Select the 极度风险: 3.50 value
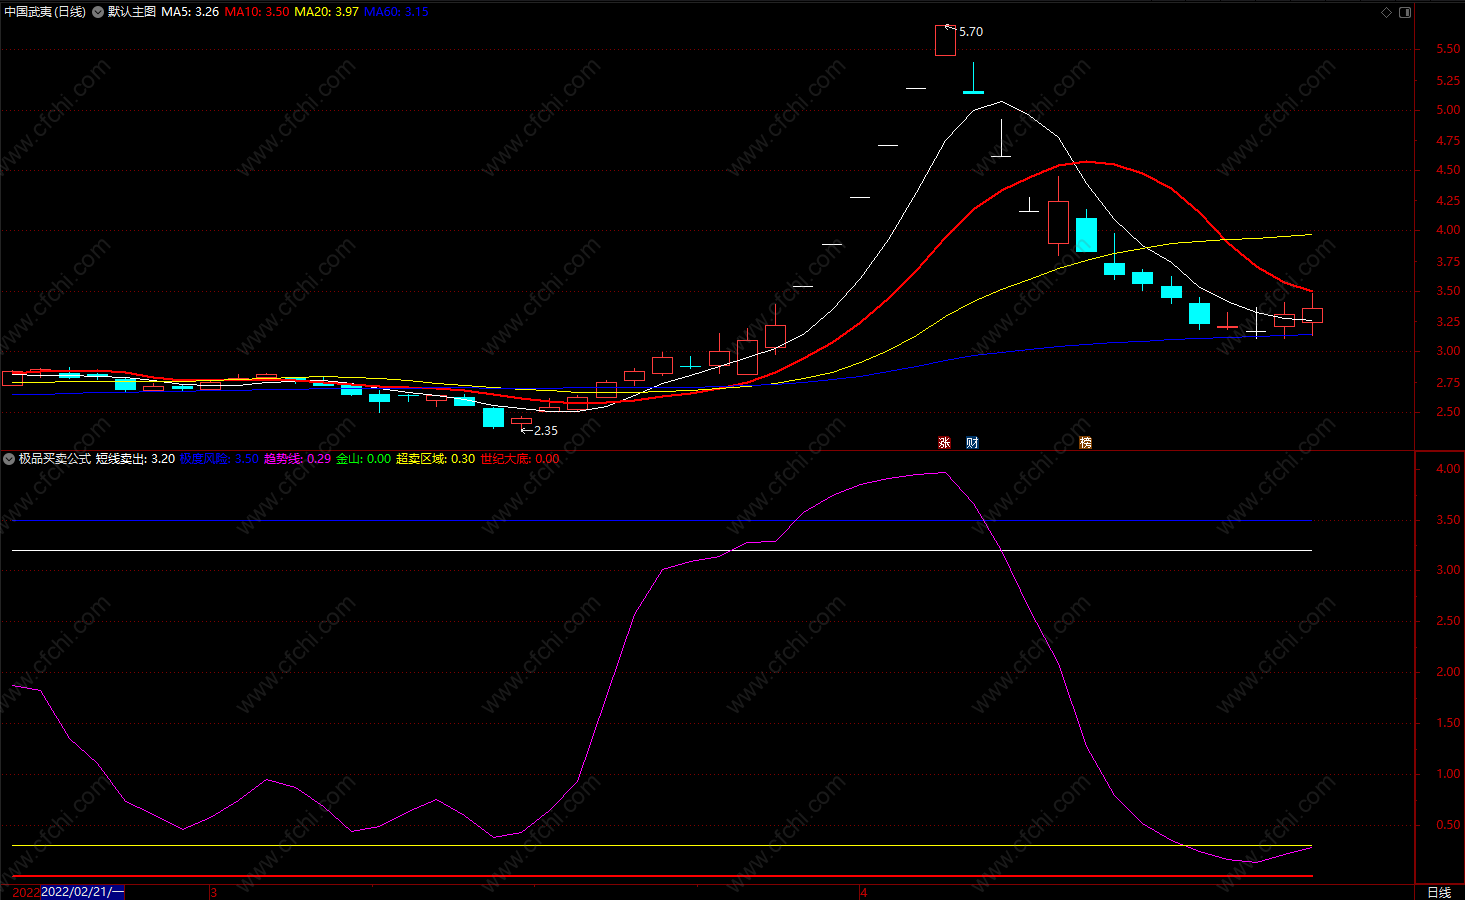This screenshot has height=900, width=1465. pos(219,459)
